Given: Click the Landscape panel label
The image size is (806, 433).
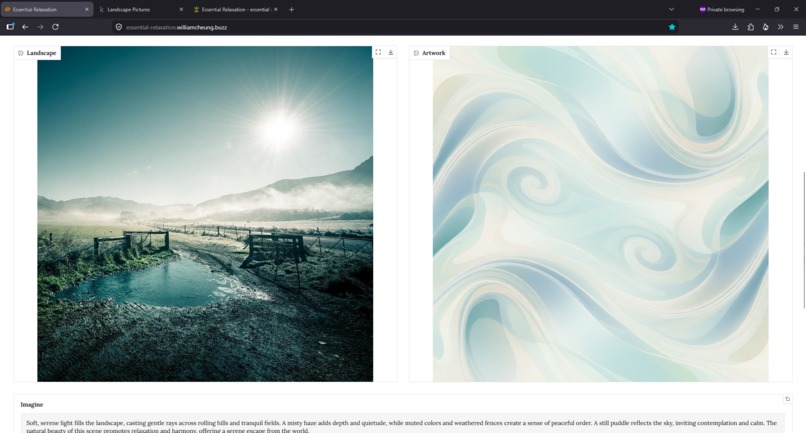Looking at the screenshot, I should pos(38,53).
